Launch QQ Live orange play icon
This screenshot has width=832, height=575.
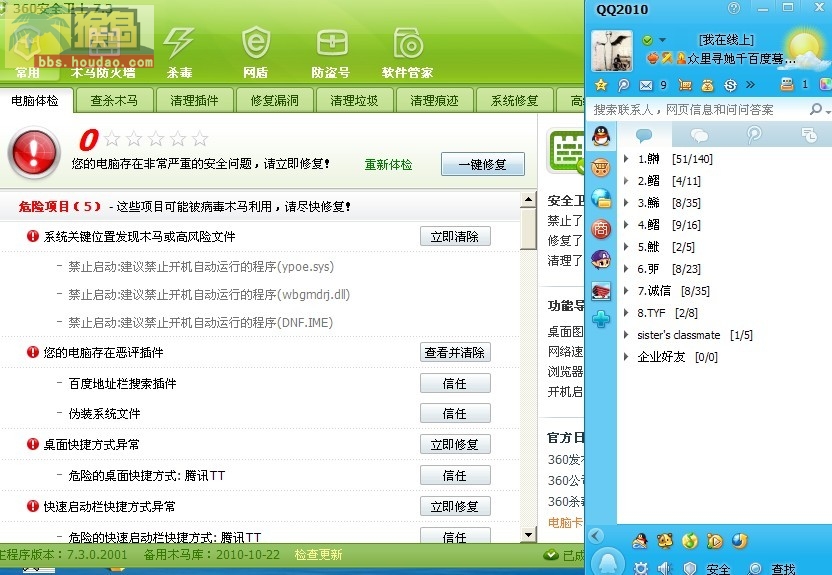[x=715, y=541]
